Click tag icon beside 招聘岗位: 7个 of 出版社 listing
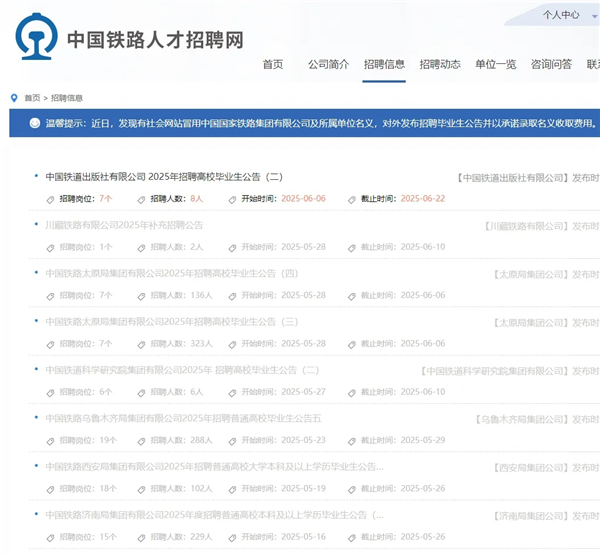This screenshot has height=557, width=600. click(51, 200)
